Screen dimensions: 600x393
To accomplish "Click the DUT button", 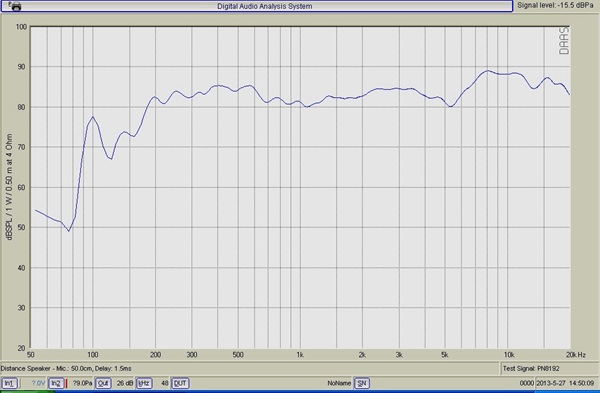I will [x=180, y=383].
